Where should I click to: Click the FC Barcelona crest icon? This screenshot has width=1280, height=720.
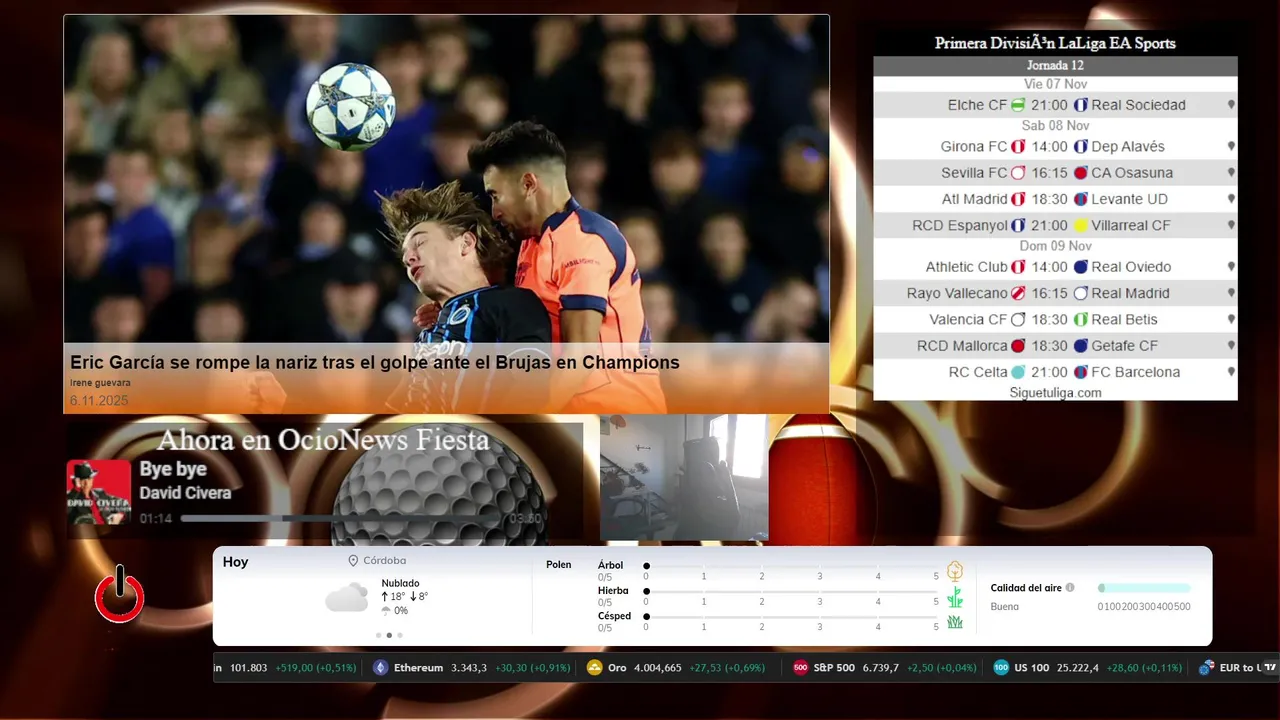[x=1081, y=372]
